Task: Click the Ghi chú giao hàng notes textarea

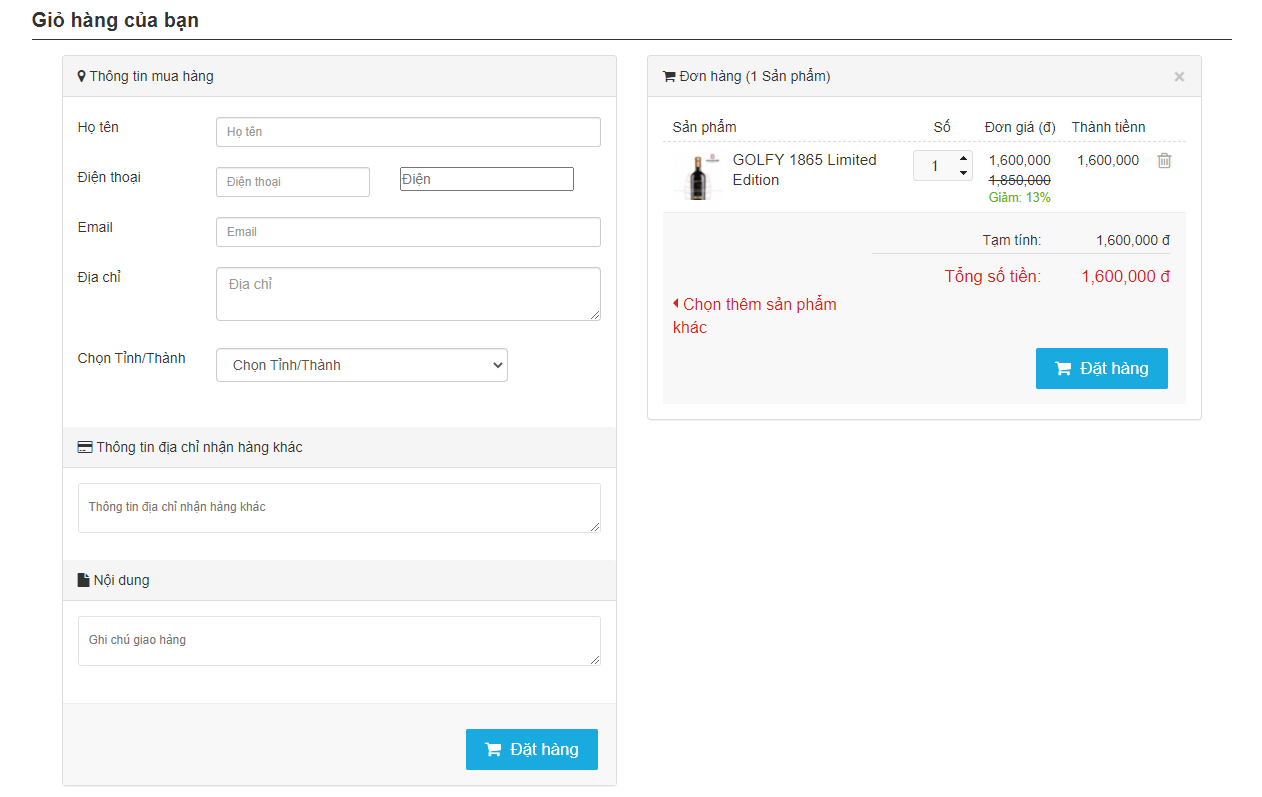Action: (339, 641)
